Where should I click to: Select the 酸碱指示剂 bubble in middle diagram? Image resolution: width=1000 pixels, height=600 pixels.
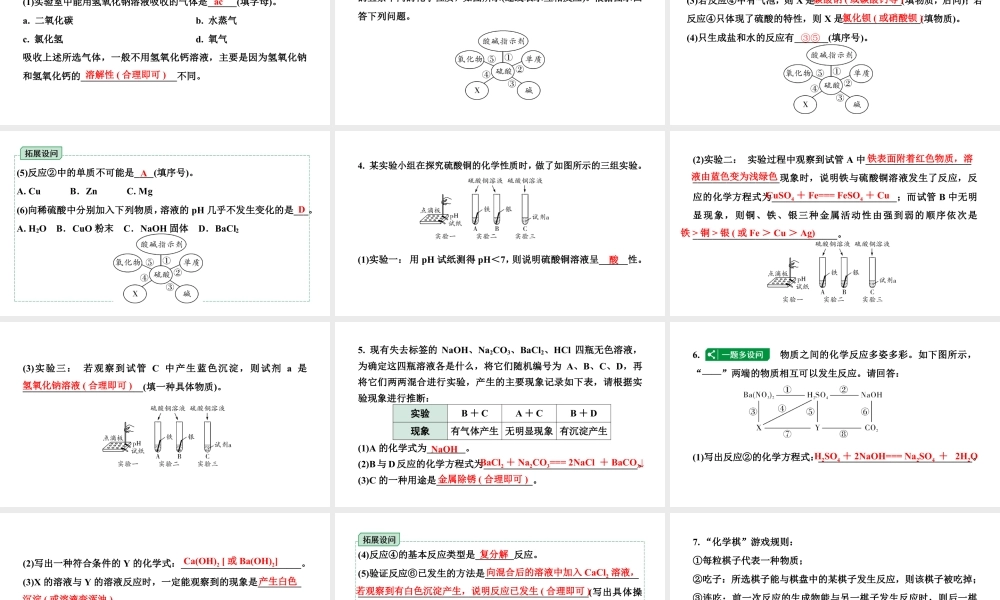coord(502,41)
